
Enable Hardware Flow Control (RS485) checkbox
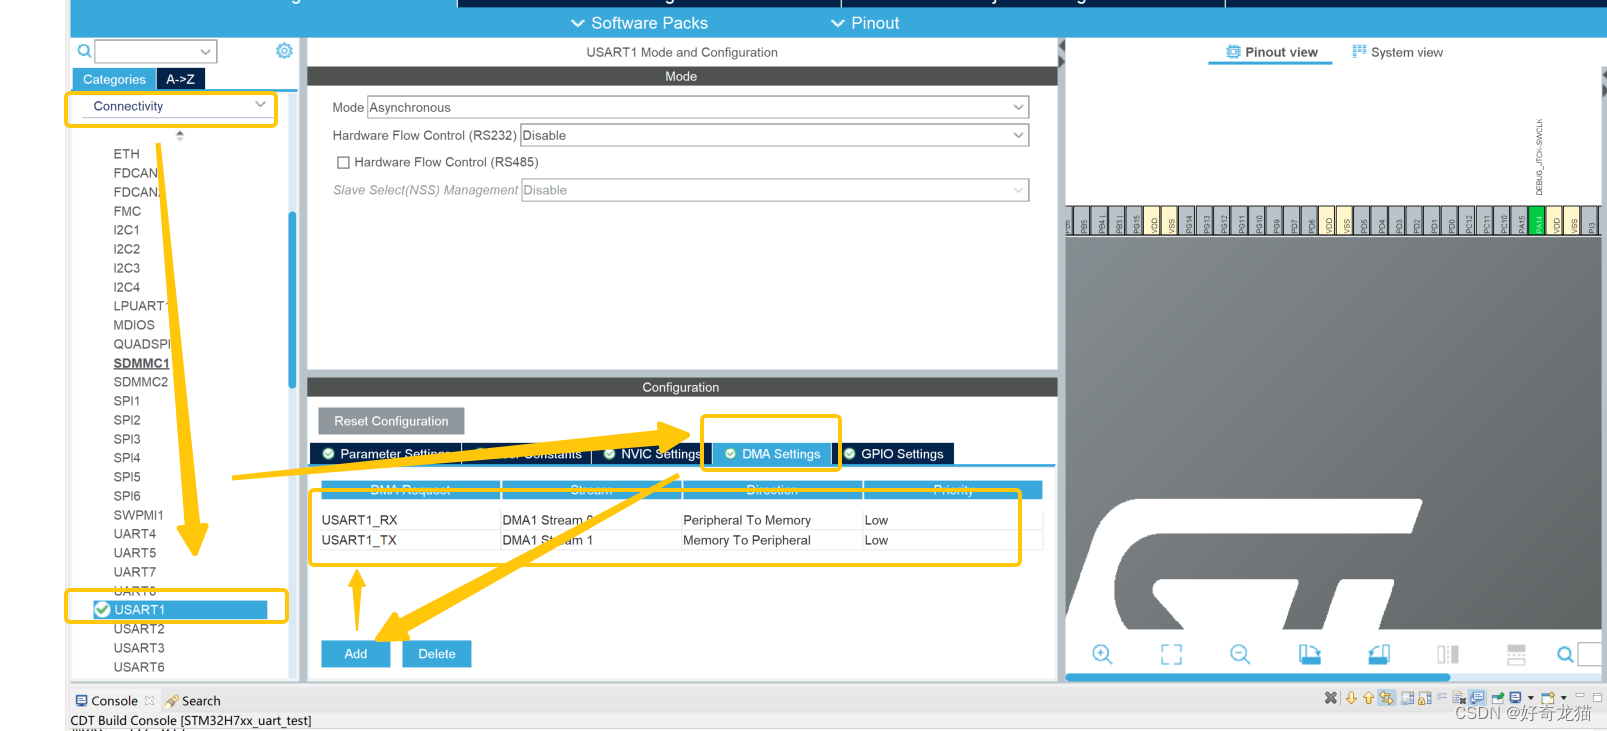(x=343, y=162)
